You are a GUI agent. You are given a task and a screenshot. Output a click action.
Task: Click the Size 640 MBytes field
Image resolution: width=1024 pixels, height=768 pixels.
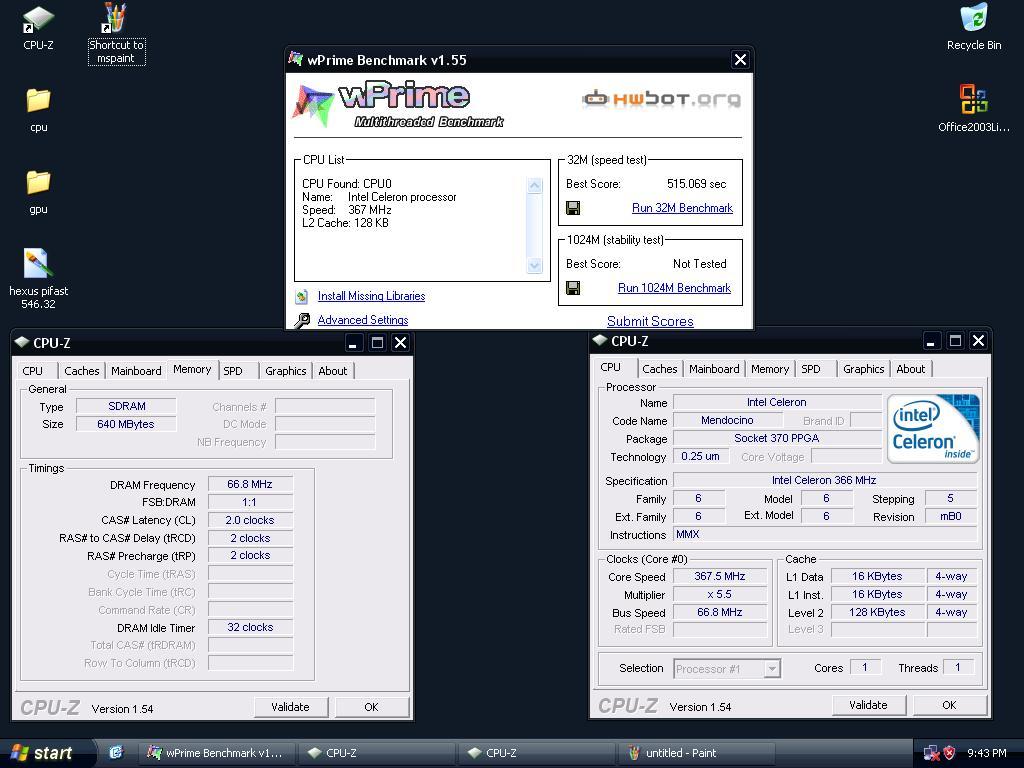click(x=126, y=424)
